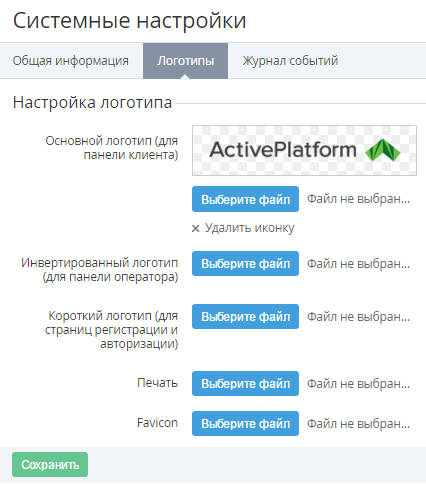Choose file for Короткий логотип
Viewport: 426px width, 489px height.
[245, 316]
